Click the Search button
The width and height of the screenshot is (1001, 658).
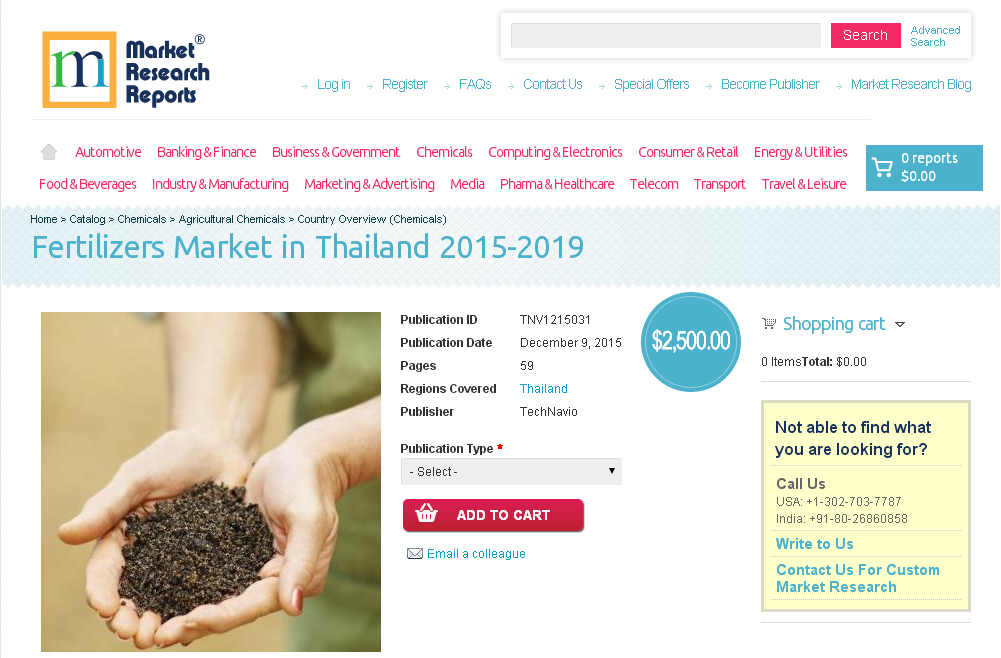tap(865, 34)
